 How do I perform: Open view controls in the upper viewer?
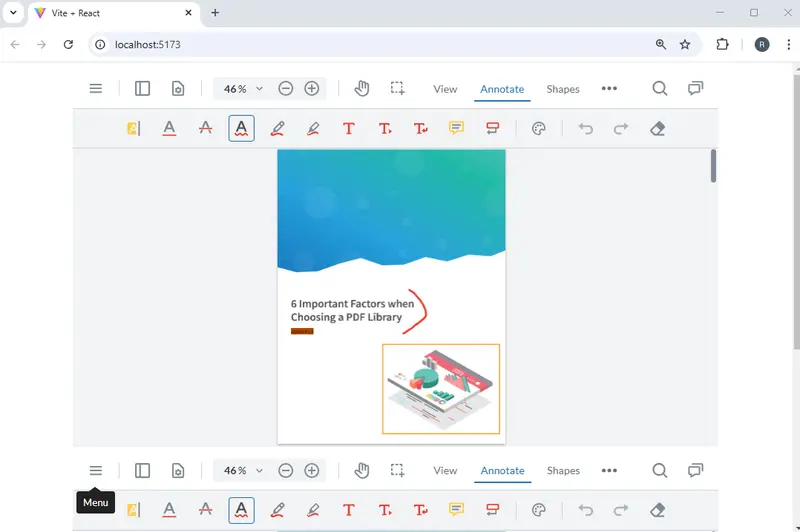pyautogui.click(x=178, y=89)
